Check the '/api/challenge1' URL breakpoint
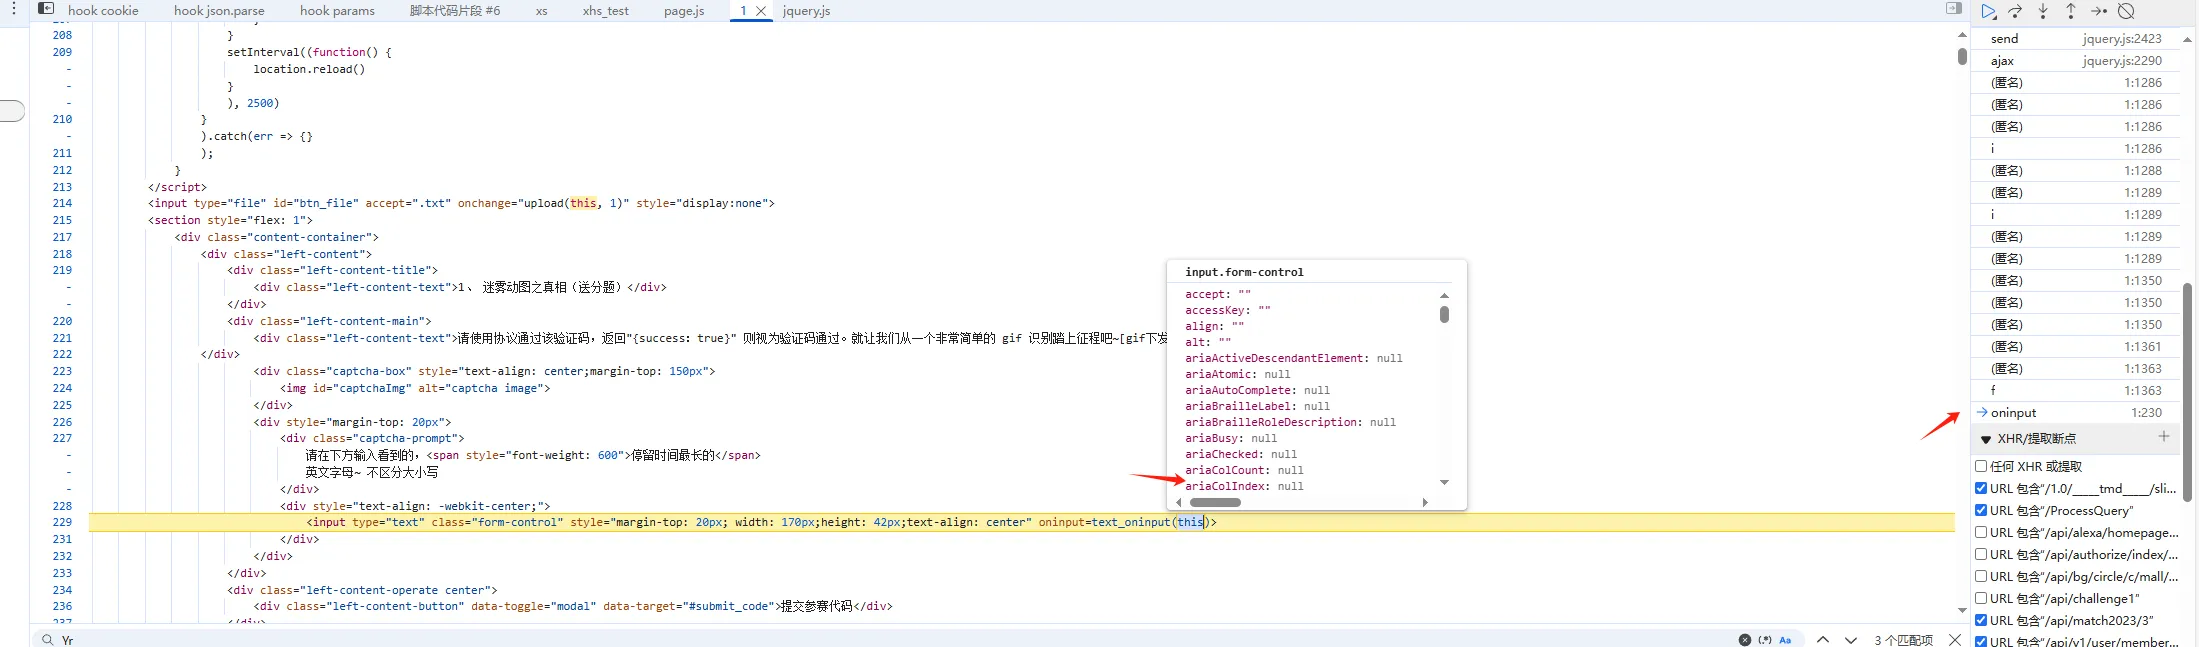The image size is (2199, 647). pos(1981,598)
